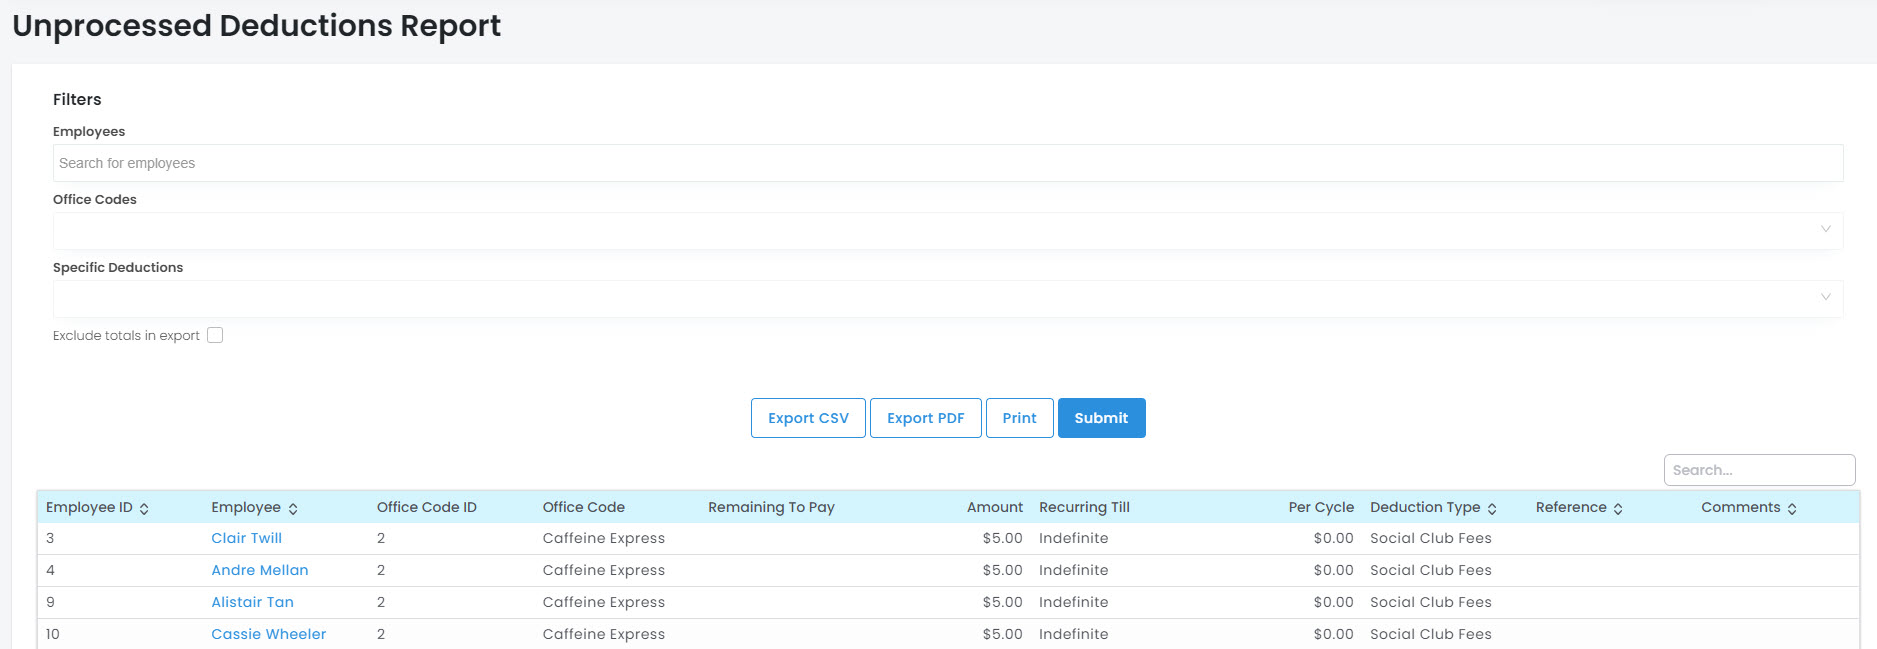Click the Print button
The width and height of the screenshot is (1877, 649).
1019,418
